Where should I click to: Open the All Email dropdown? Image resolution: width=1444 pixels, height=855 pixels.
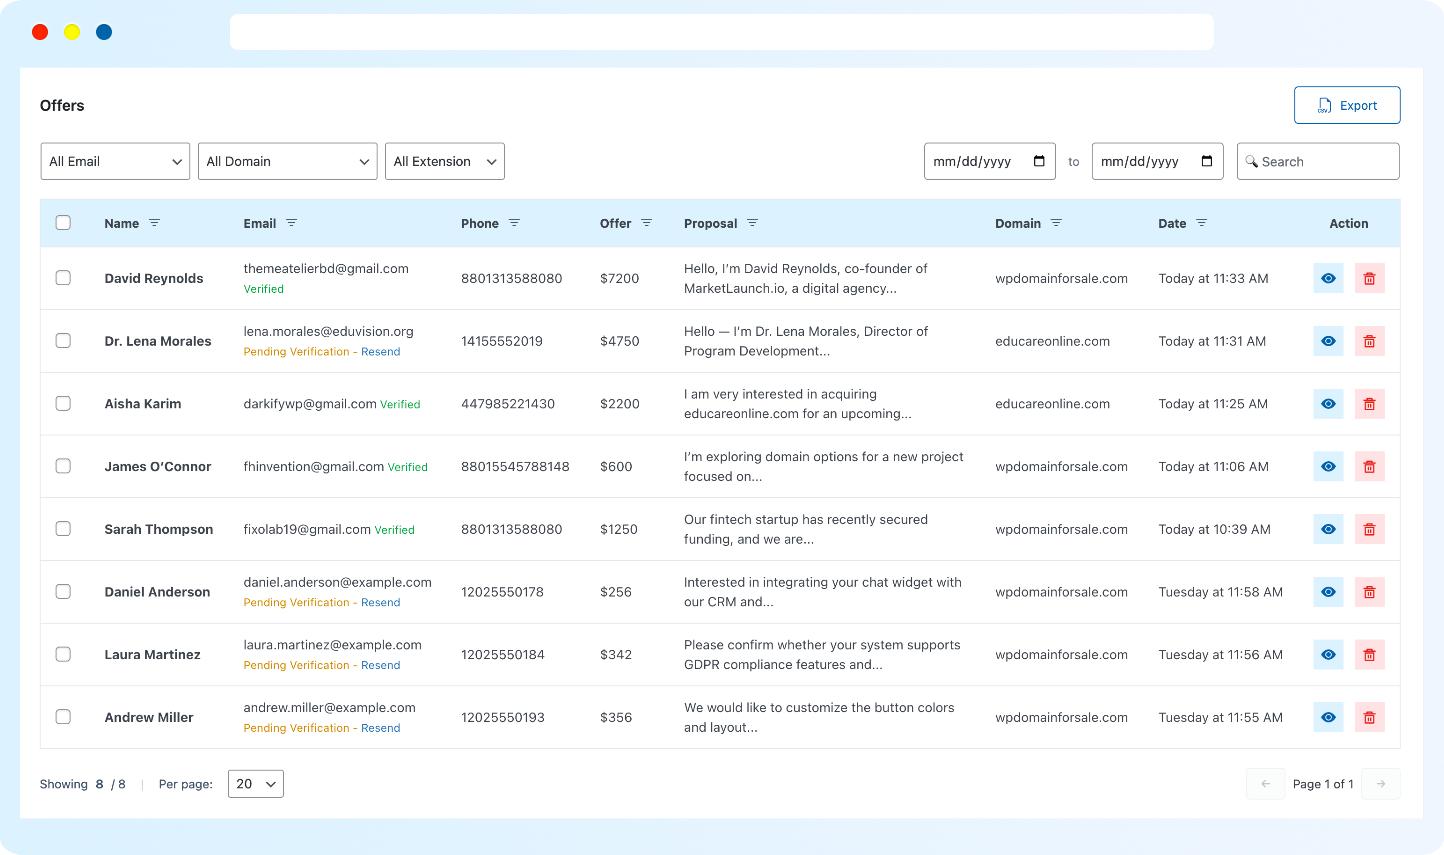point(115,161)
